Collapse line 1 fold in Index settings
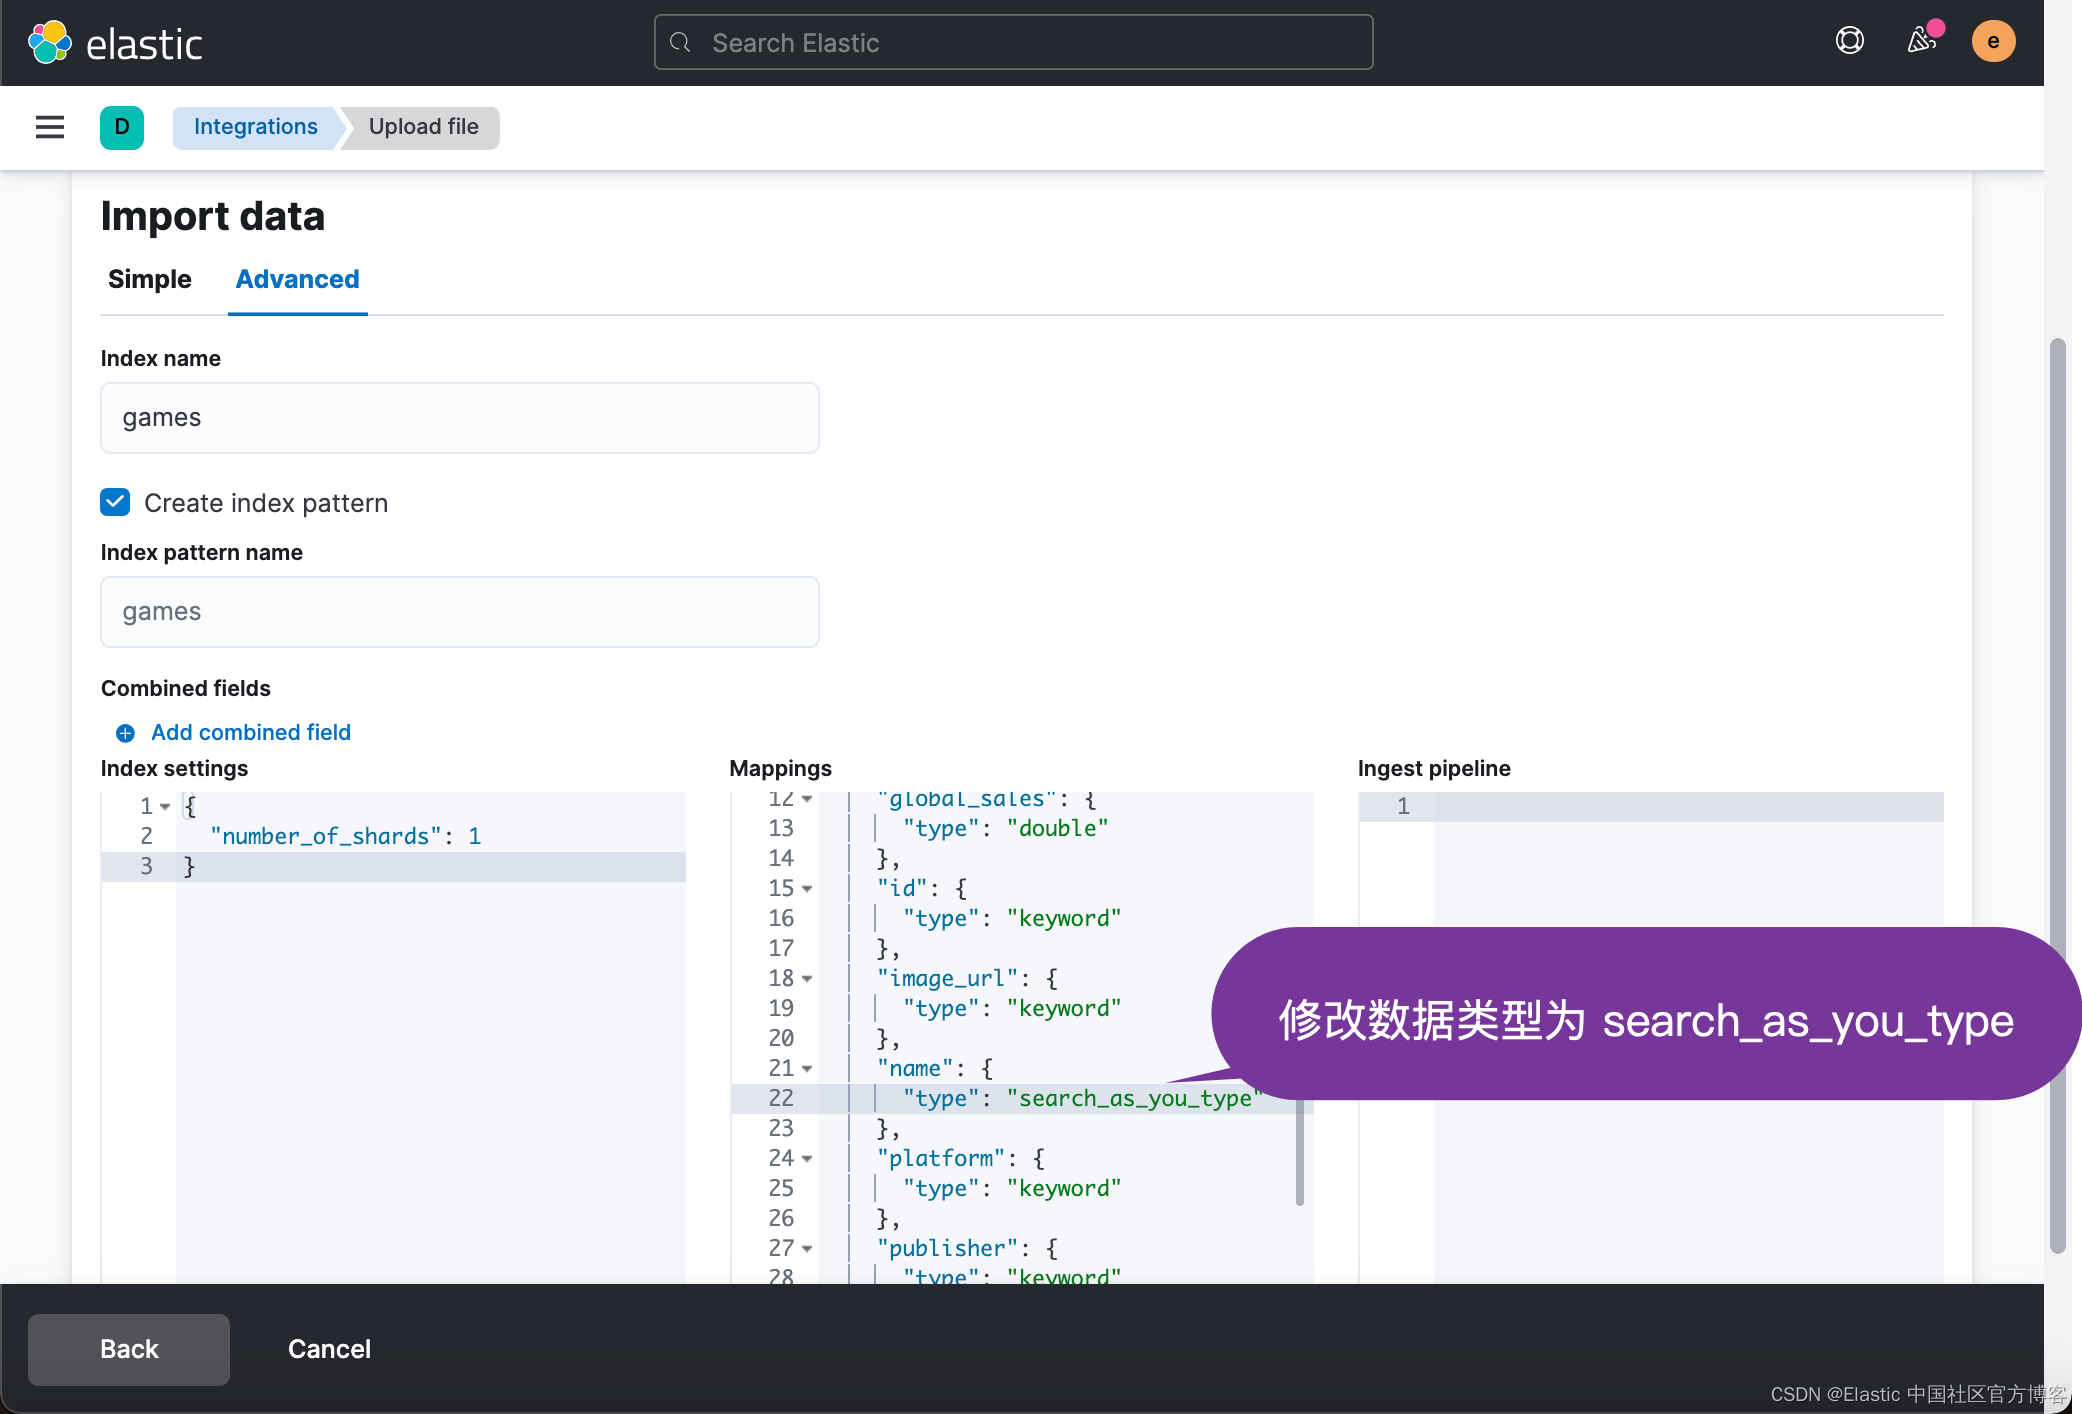The image size is (2082, 1414). (x=165, y=806)
